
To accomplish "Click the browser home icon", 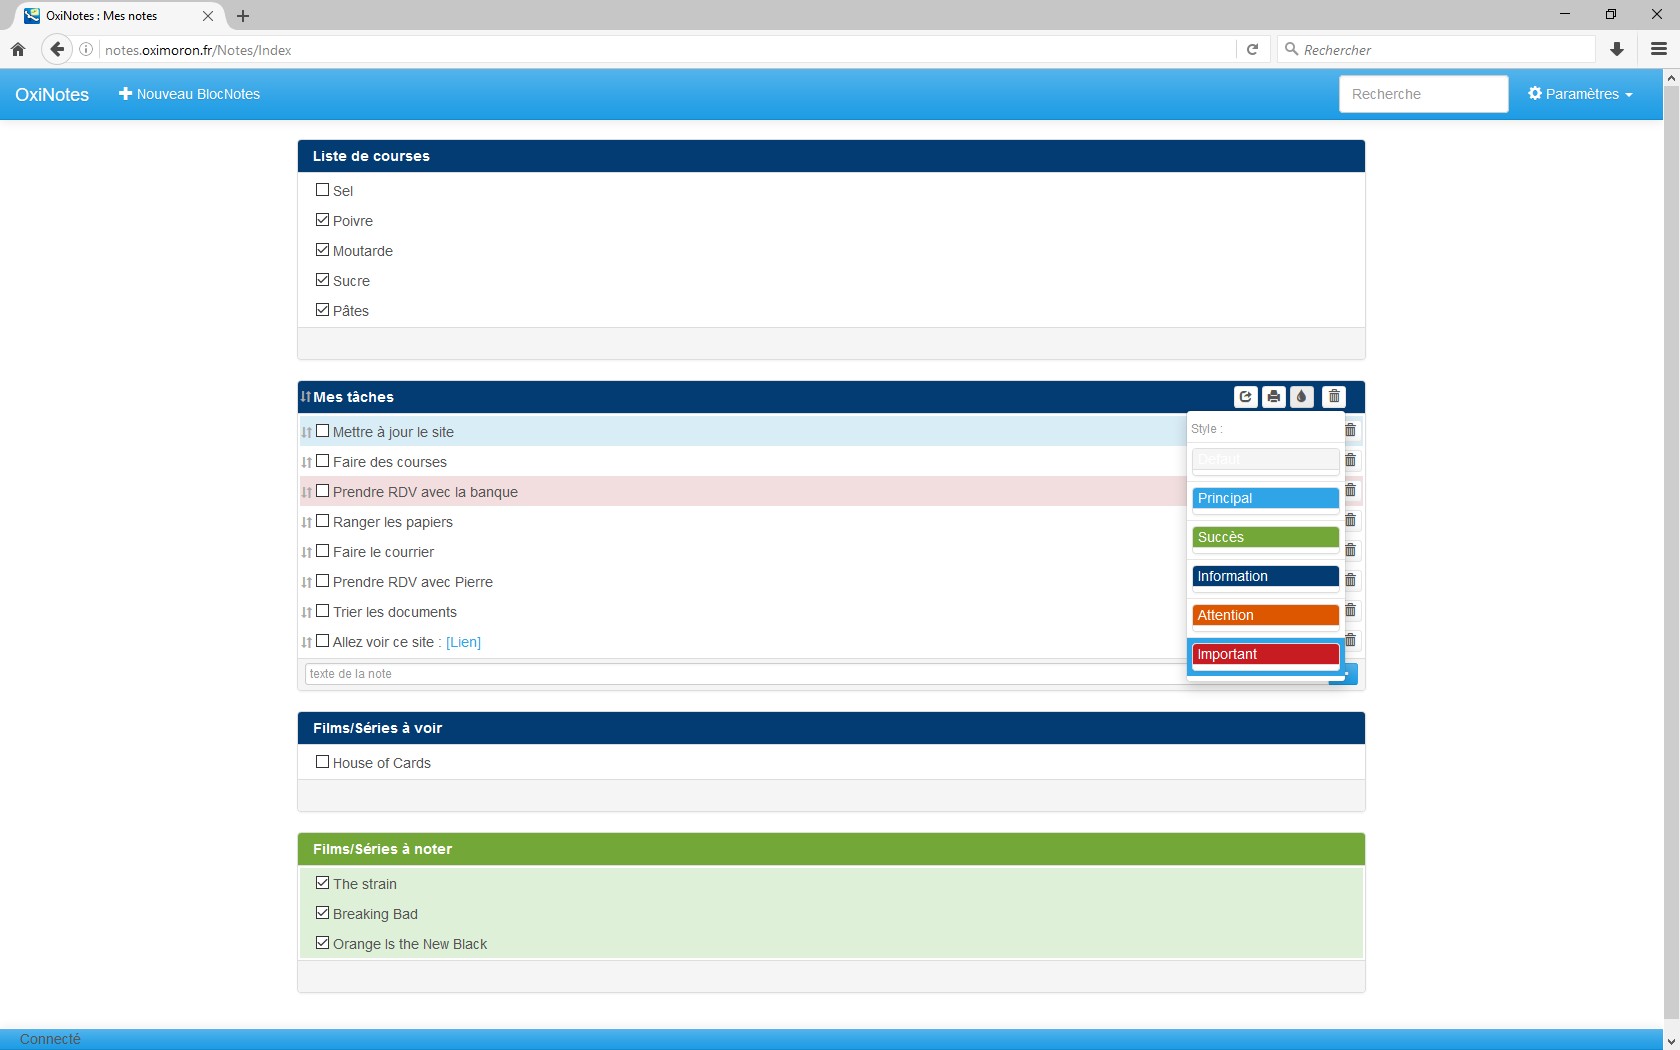I will coord(18,49).
